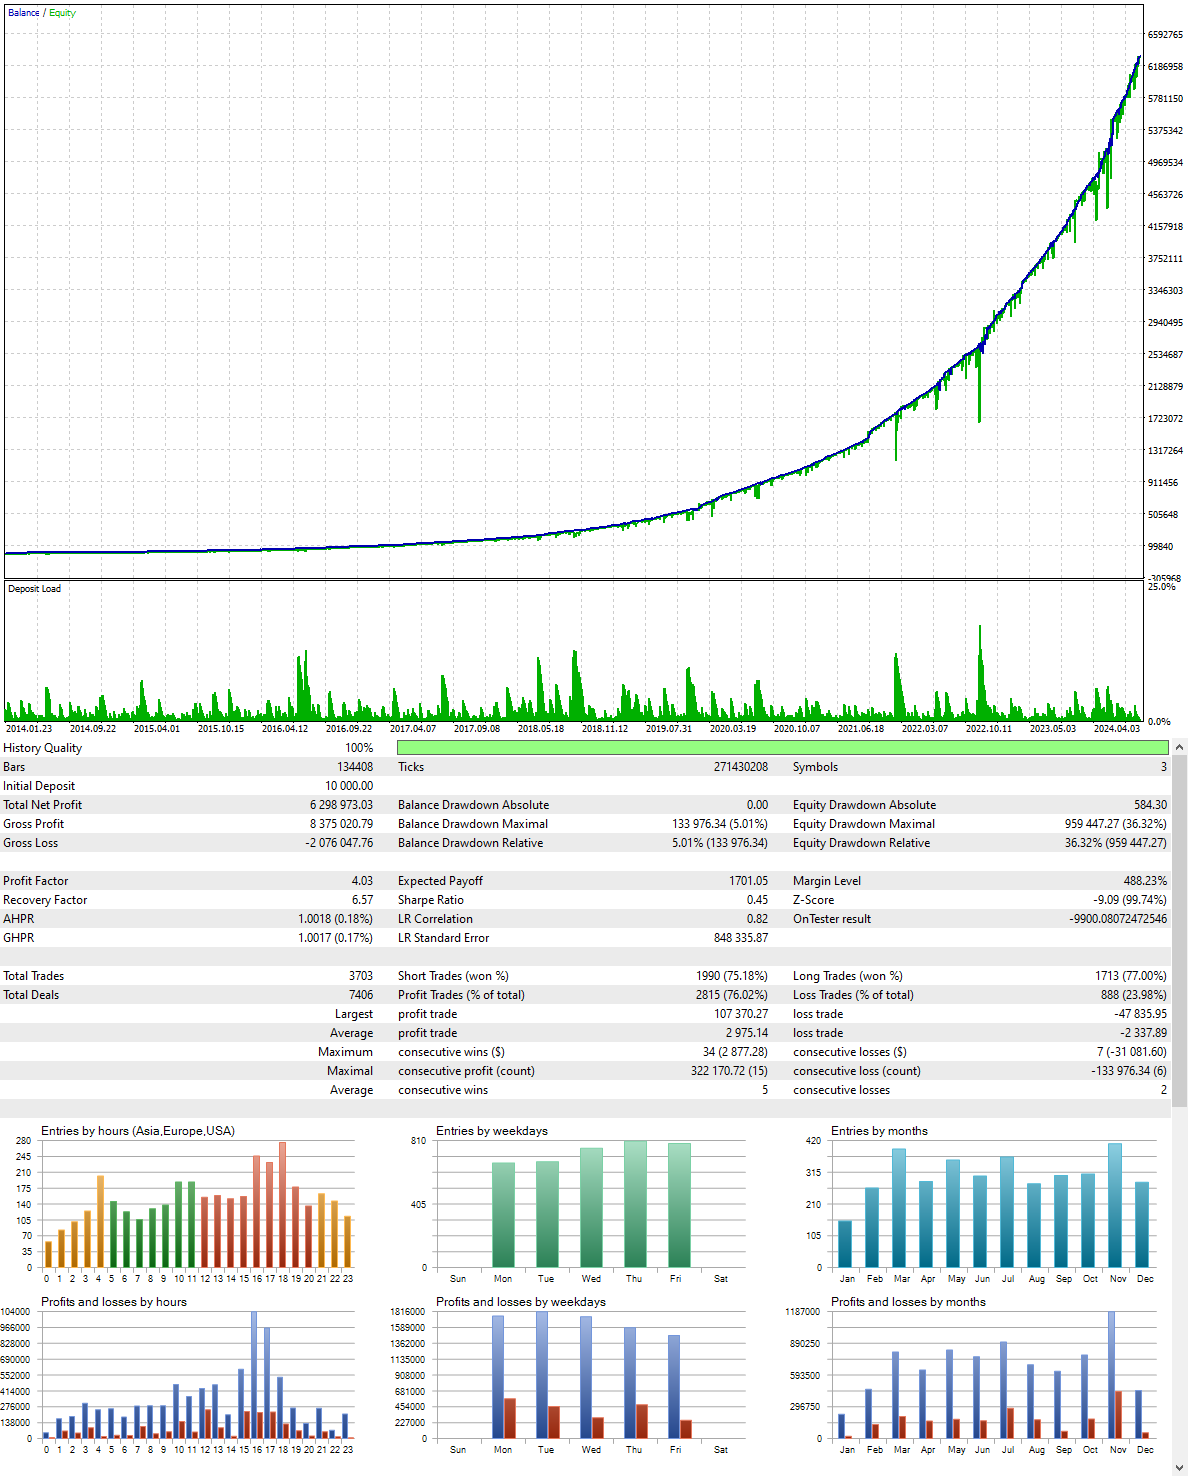Select the Initial Deposit value 10 000.00
Viewport: 1188px width, 1476px height.
(349, 786)
